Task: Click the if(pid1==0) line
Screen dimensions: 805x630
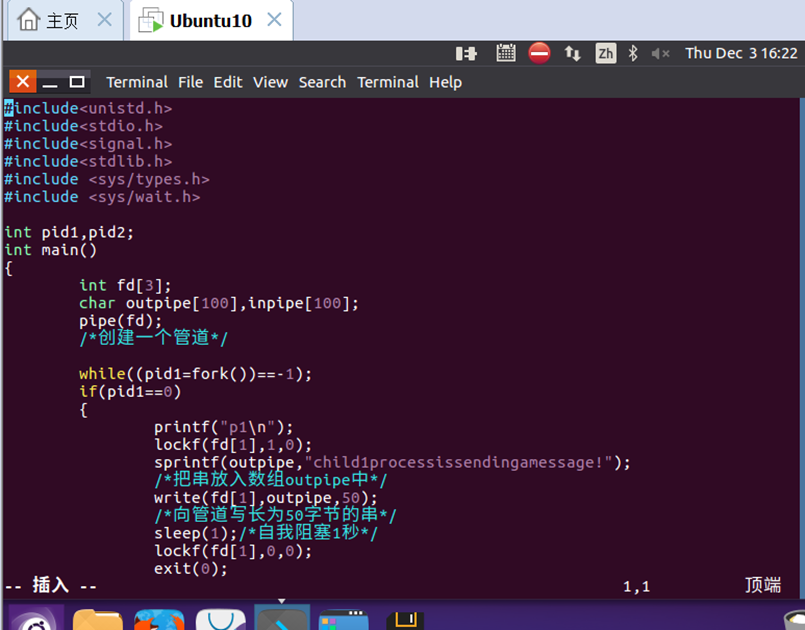Action: 130,392
